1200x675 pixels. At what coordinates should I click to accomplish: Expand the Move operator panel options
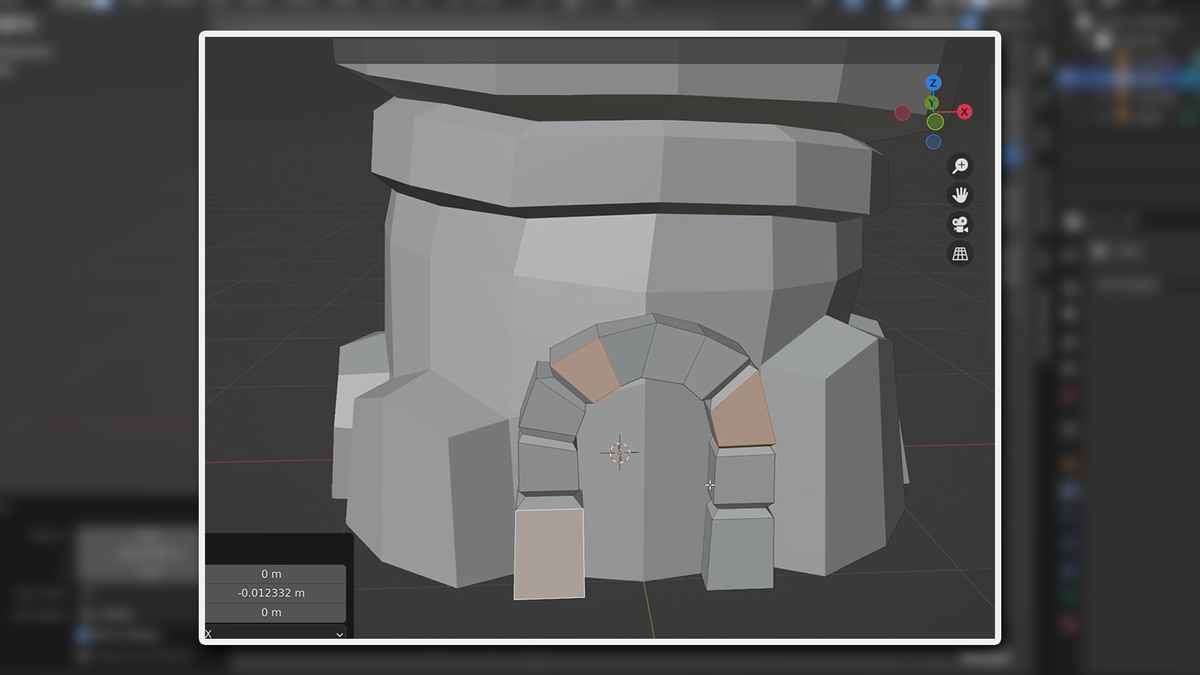(x=338, y=633)
